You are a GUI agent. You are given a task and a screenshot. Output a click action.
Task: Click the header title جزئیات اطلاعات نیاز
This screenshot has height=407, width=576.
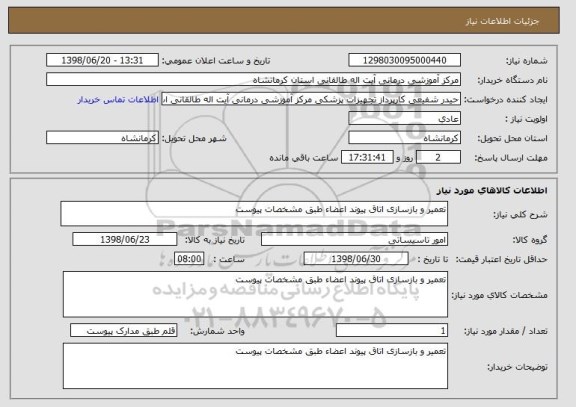point(502,21)
